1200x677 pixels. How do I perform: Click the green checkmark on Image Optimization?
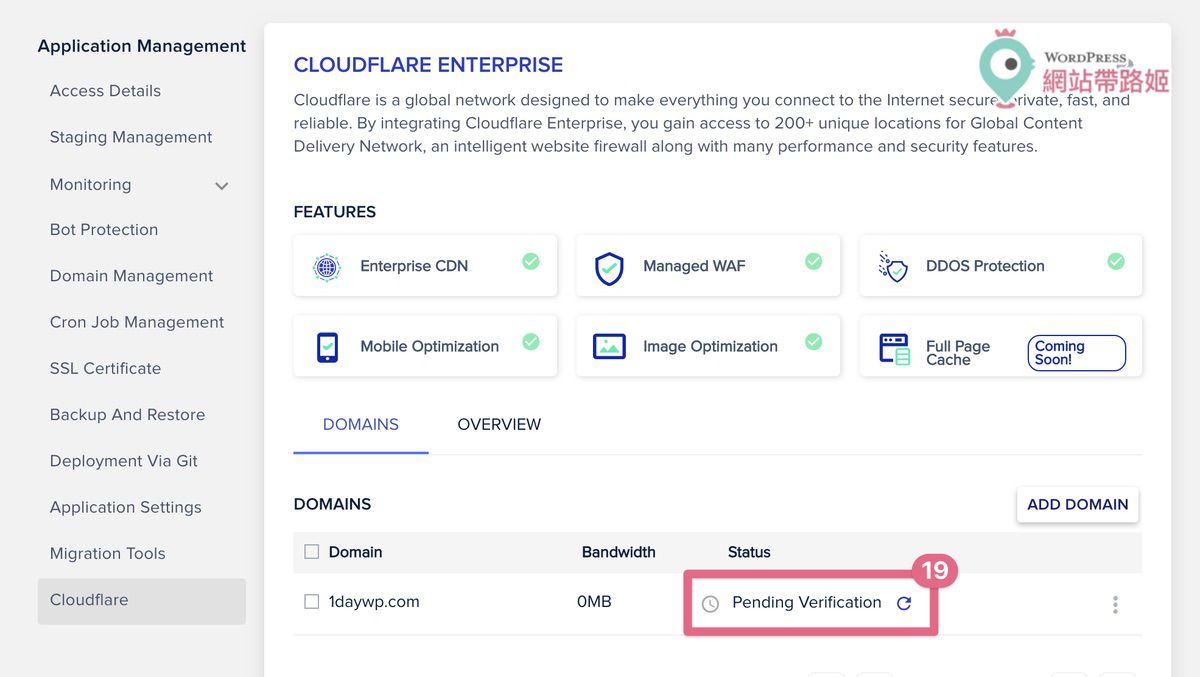click(814, 341)
